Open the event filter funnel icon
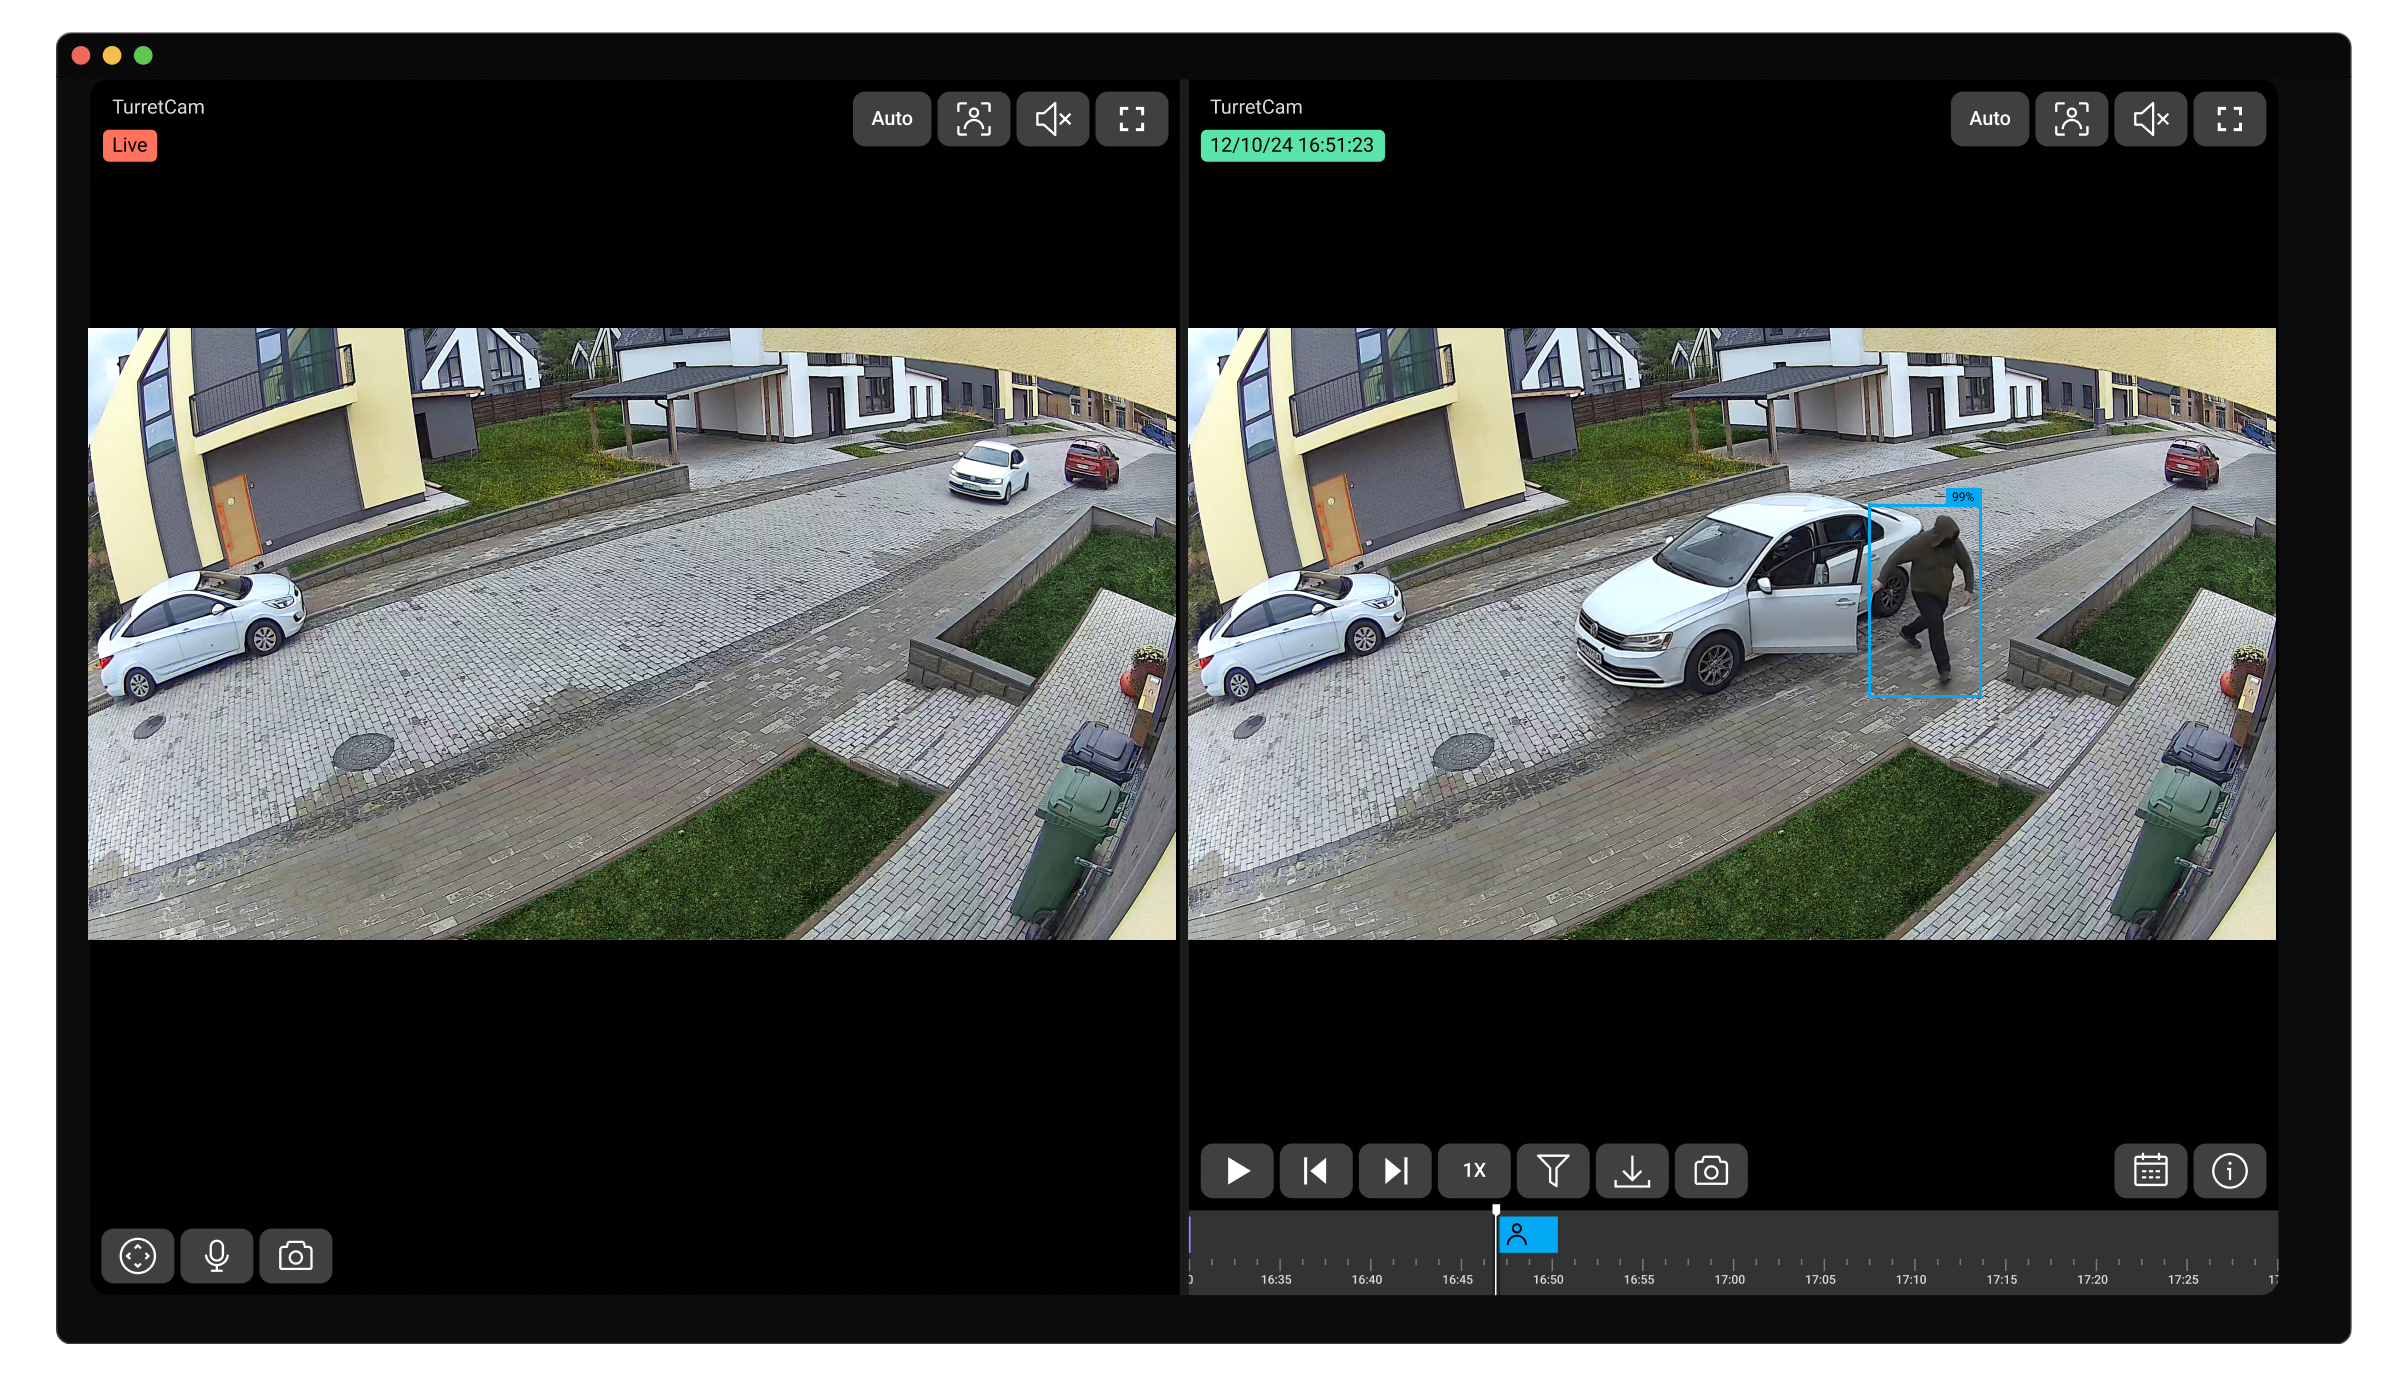This screenshot has width=2400, height=1376. tap(1553, 1170)
